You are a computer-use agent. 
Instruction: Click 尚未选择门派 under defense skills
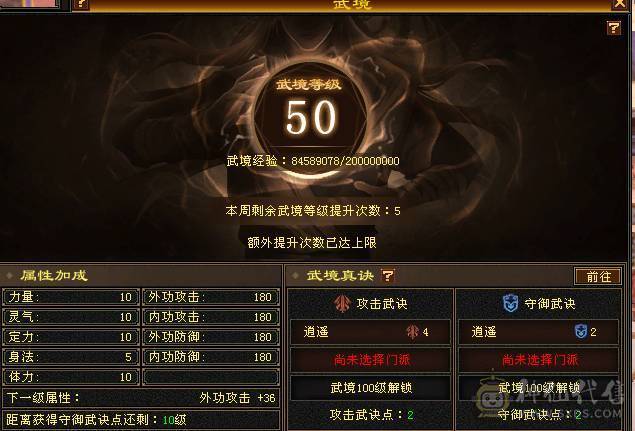click(539, 360)
